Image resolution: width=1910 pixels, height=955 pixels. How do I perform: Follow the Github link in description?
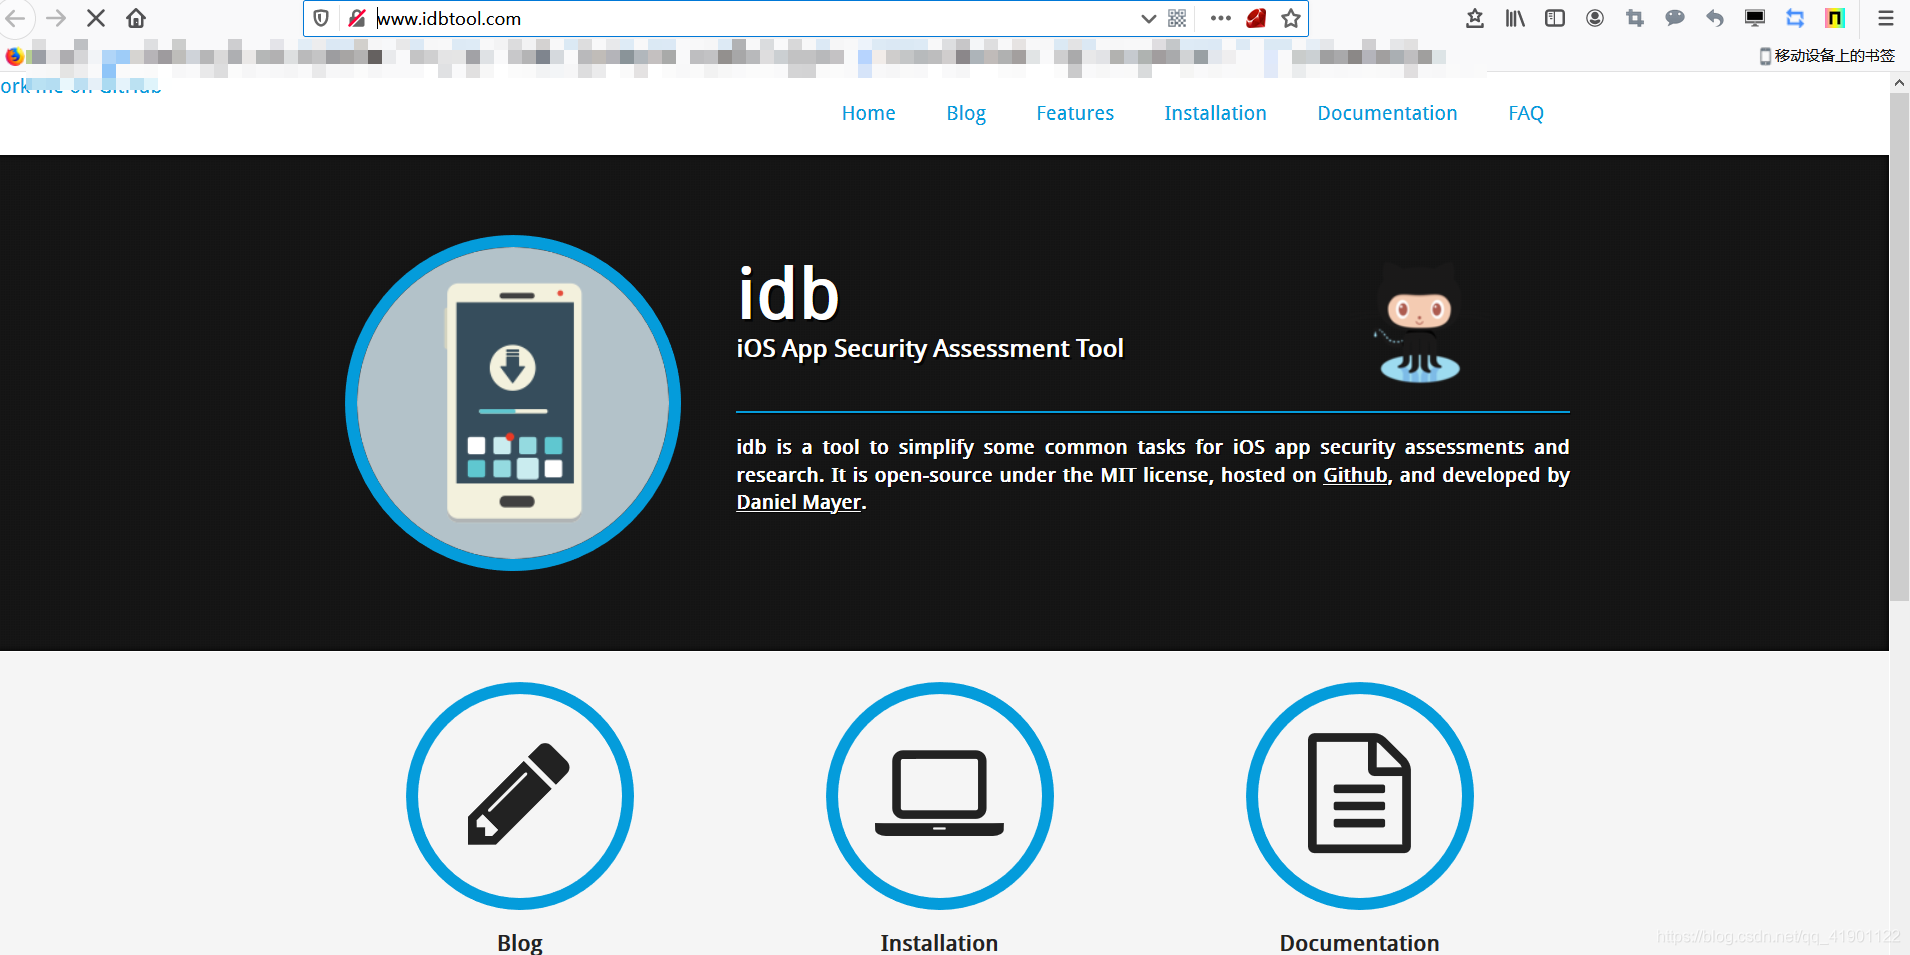tap(1355, 475)
